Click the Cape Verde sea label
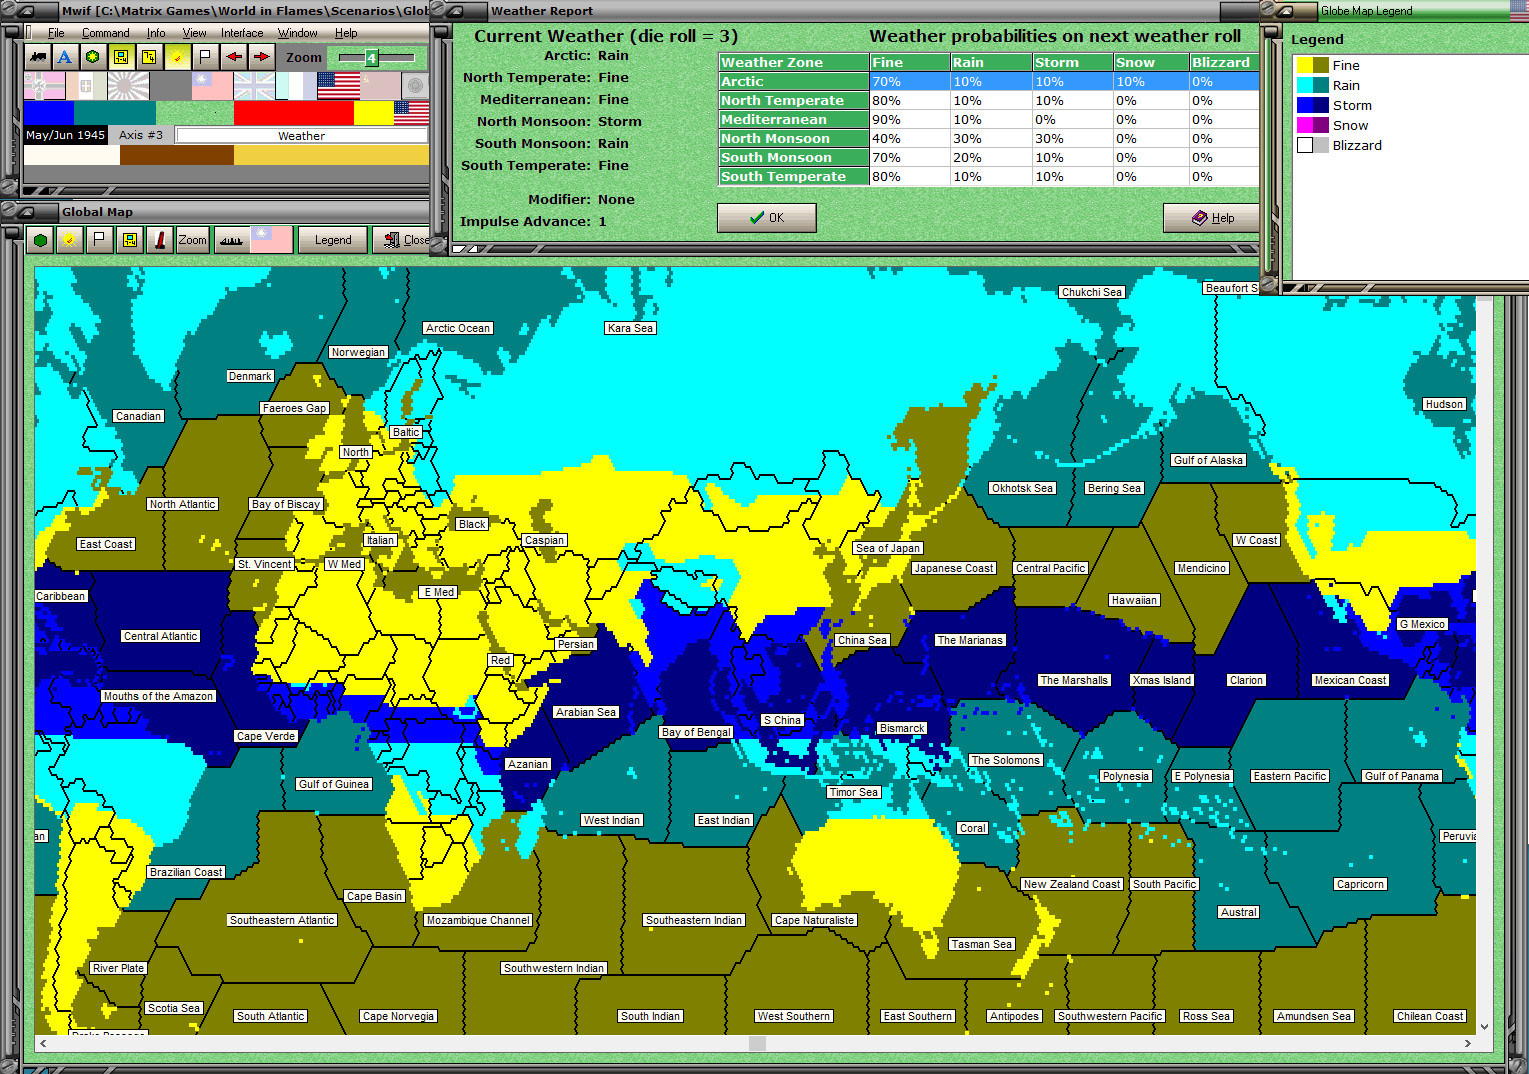Screen dimensions: 1529x1074 pyautogui.click(x=266, y=736)
